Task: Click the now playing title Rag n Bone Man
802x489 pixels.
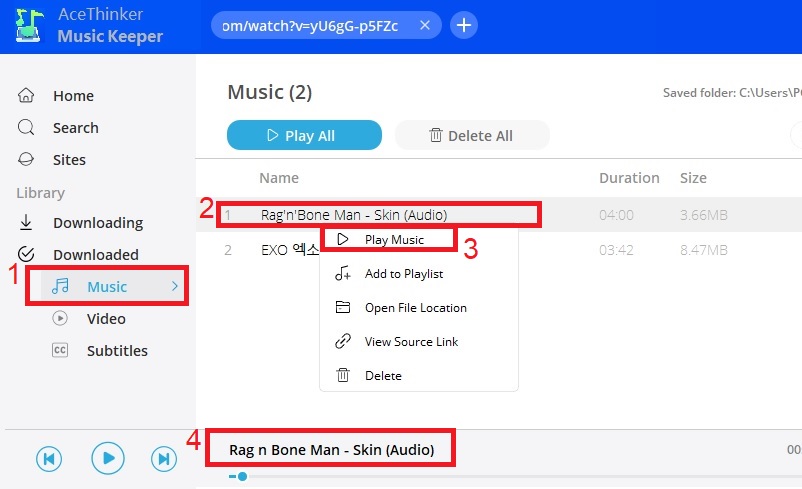Action: click(x=331, y=450)
